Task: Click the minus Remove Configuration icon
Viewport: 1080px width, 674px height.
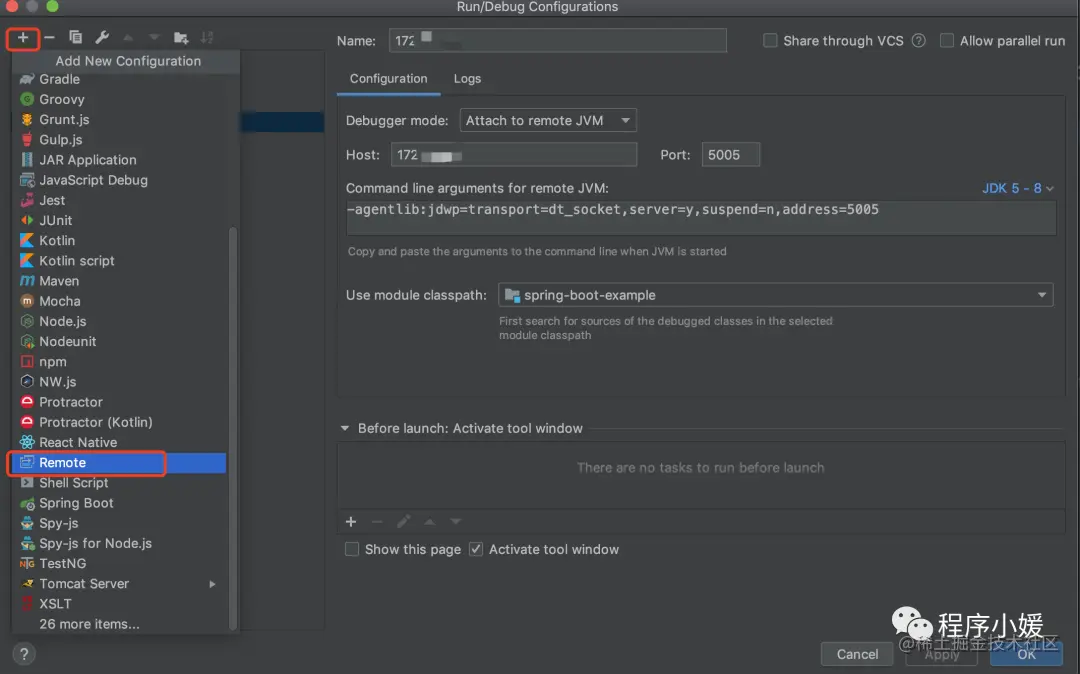Action: pyautogui.click(x=49, y=38)
